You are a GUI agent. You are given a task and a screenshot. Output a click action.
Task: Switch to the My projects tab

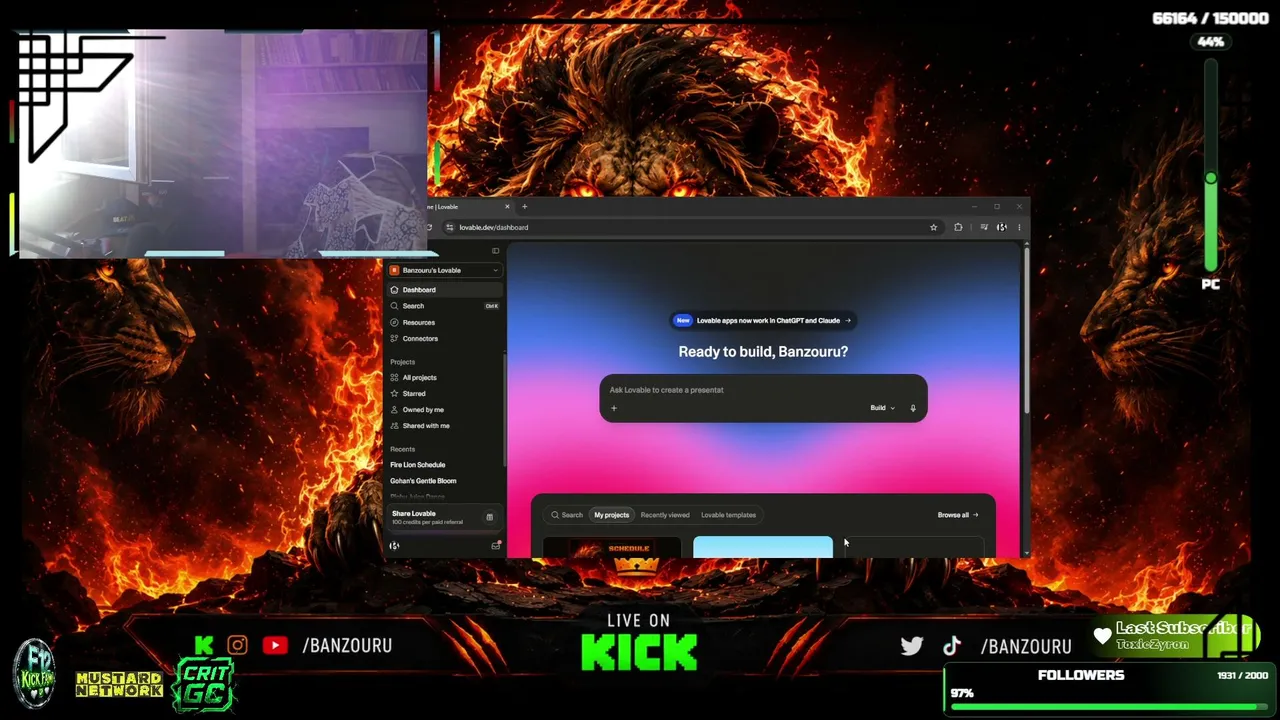[611, 515]
